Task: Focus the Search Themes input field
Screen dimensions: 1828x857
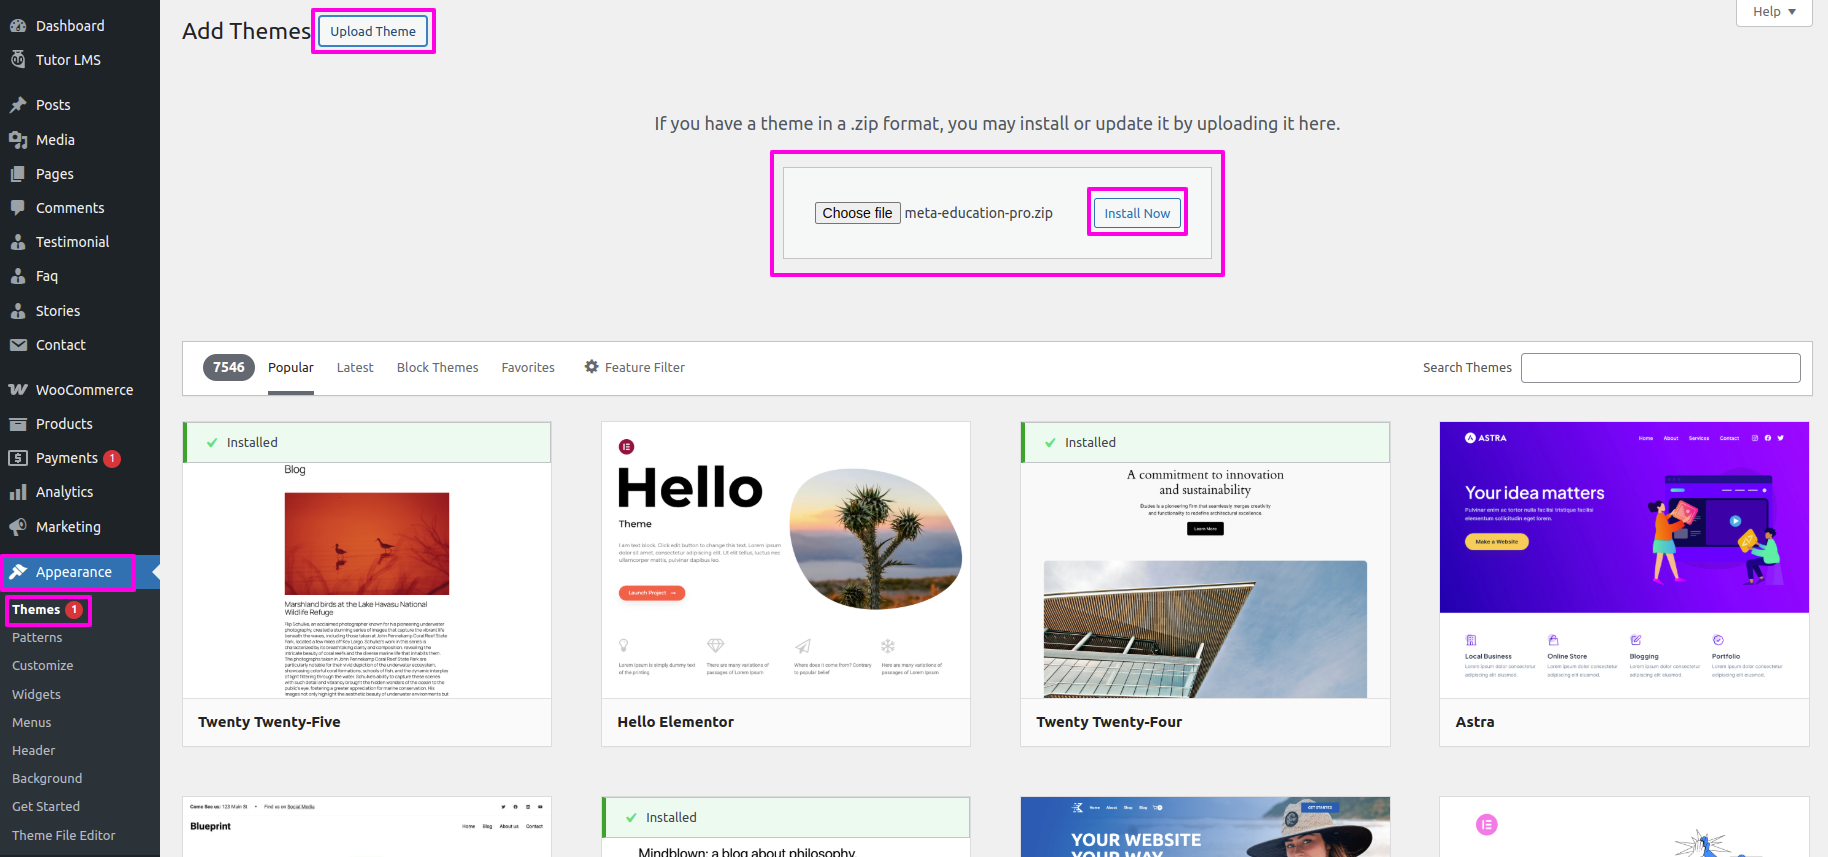Action: click(1660, 367)
